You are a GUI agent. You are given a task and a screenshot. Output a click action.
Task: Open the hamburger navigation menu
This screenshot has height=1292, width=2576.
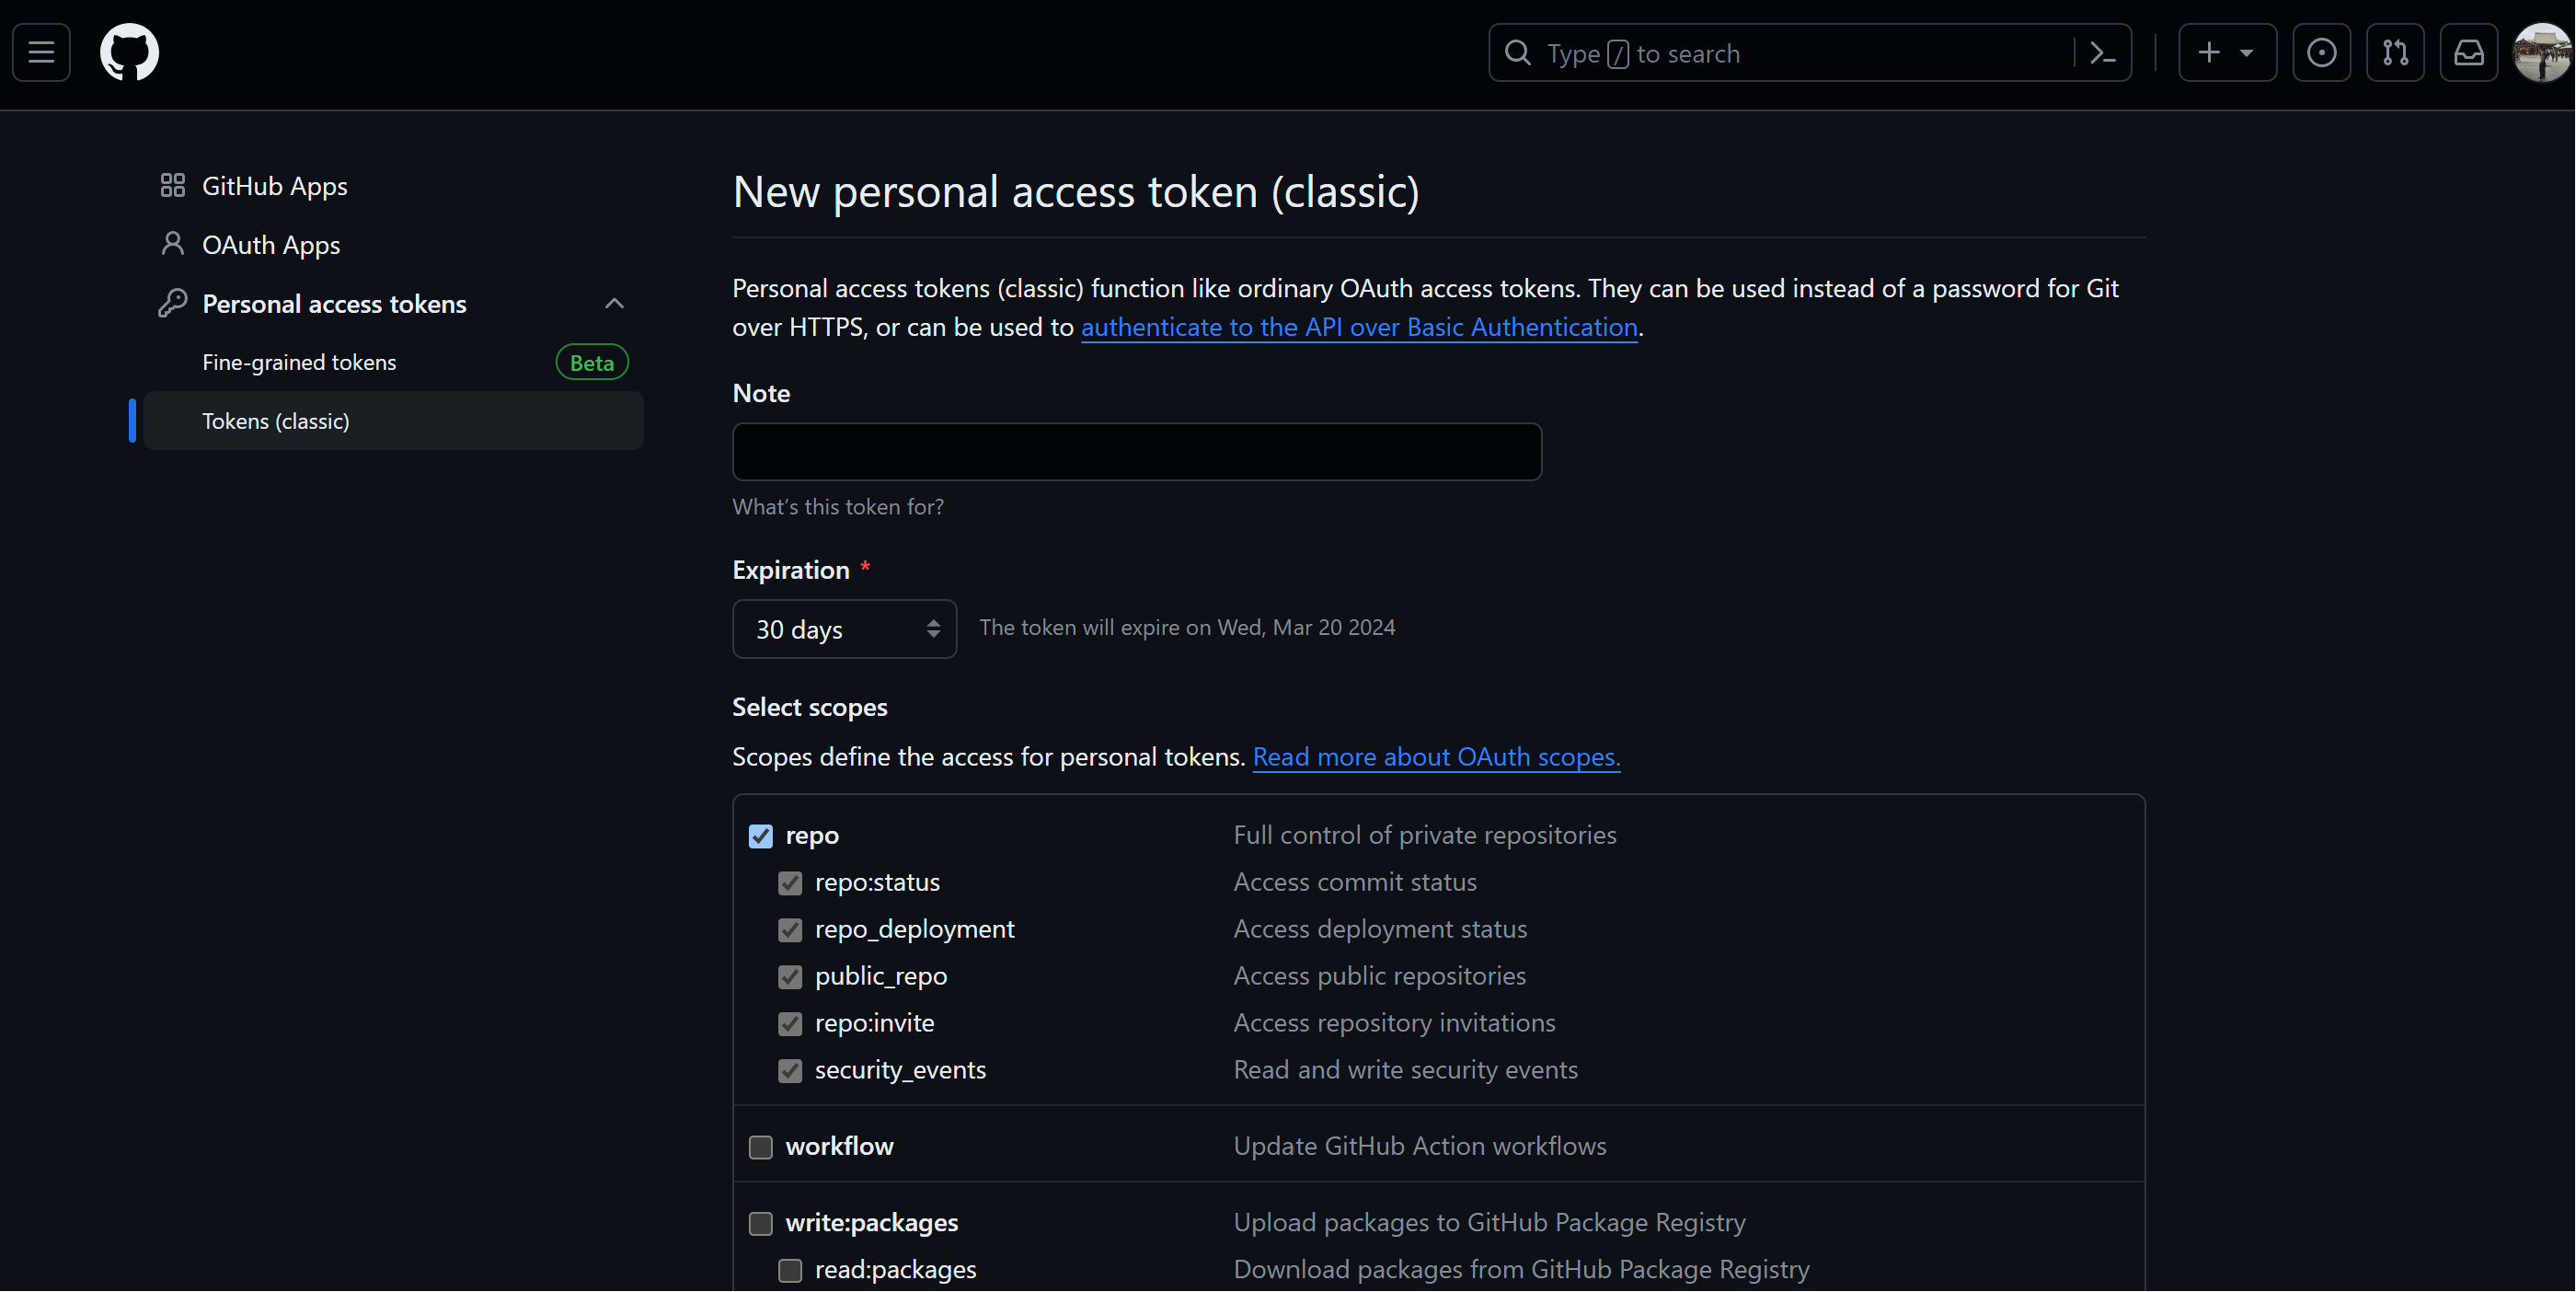(41, 52)
